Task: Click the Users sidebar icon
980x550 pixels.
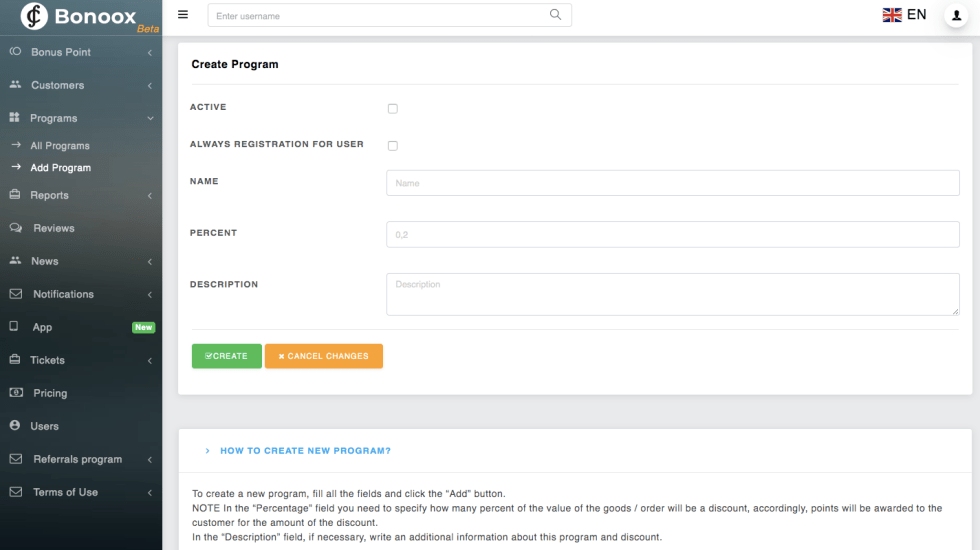Action: [15, 426]
